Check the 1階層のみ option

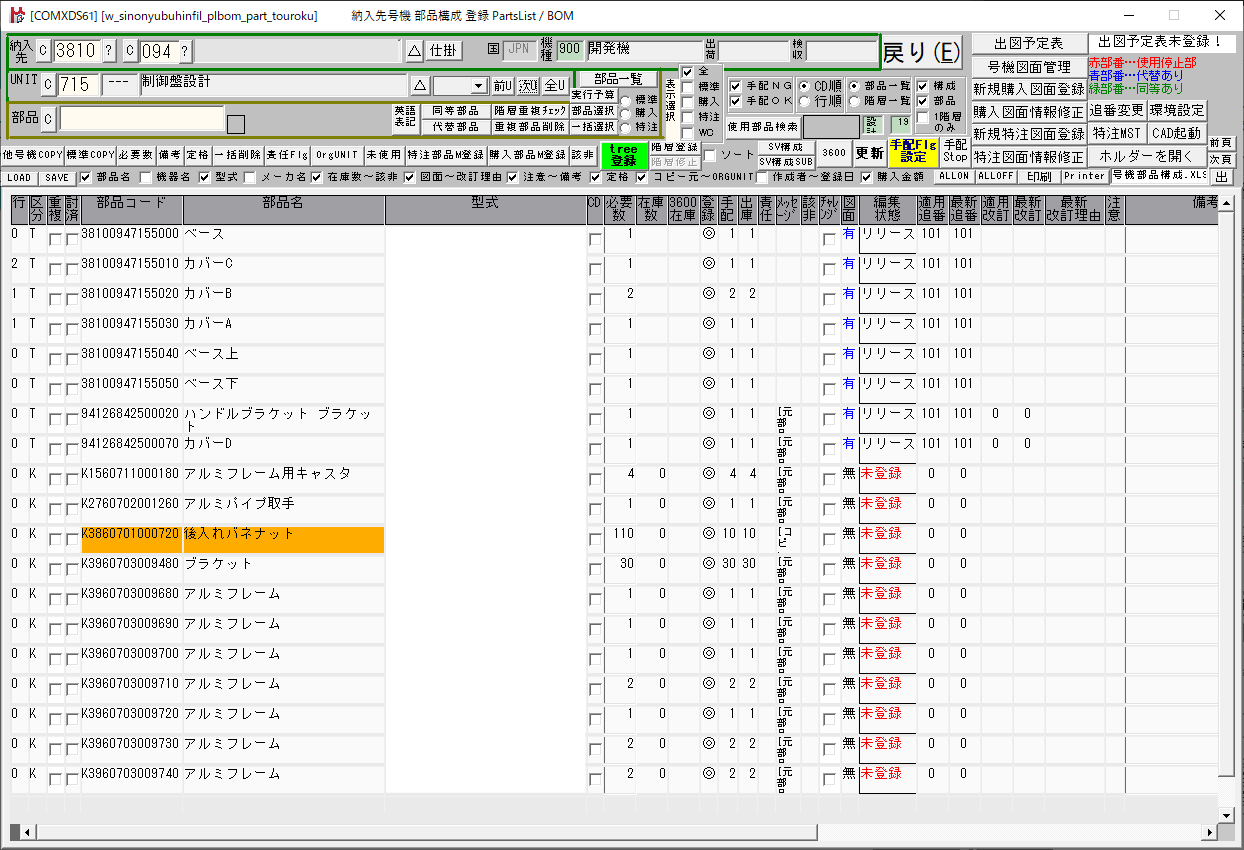(923, 117)
